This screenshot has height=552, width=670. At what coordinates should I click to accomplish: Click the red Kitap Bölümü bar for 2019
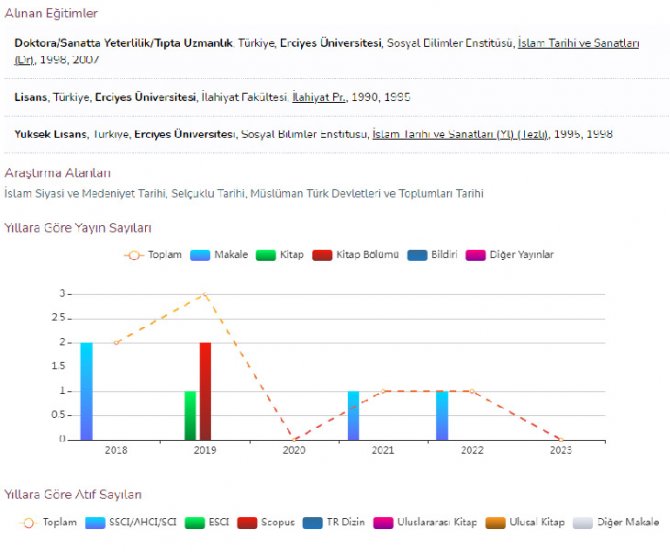(205, 391)
